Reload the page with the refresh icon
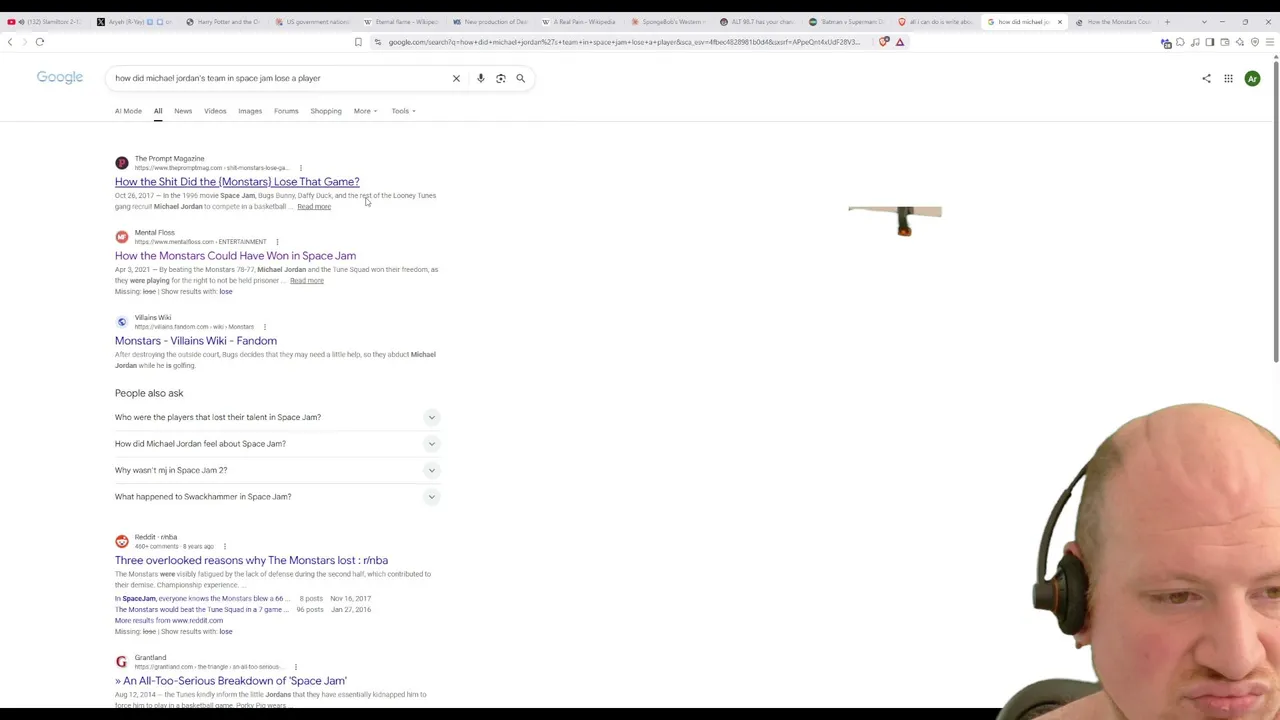Image resolution: width=1280 pixels, height=720 pixels. click(x=40, y=42)
